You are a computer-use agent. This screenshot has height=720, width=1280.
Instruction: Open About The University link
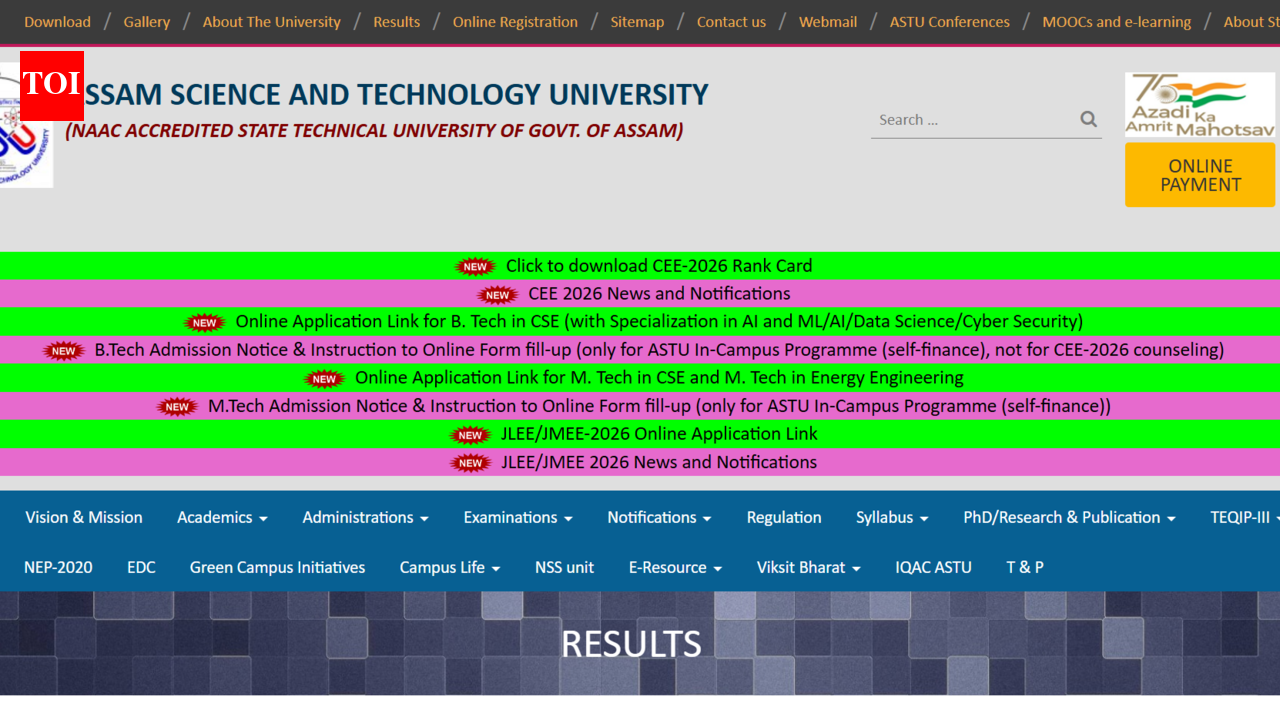272,22
